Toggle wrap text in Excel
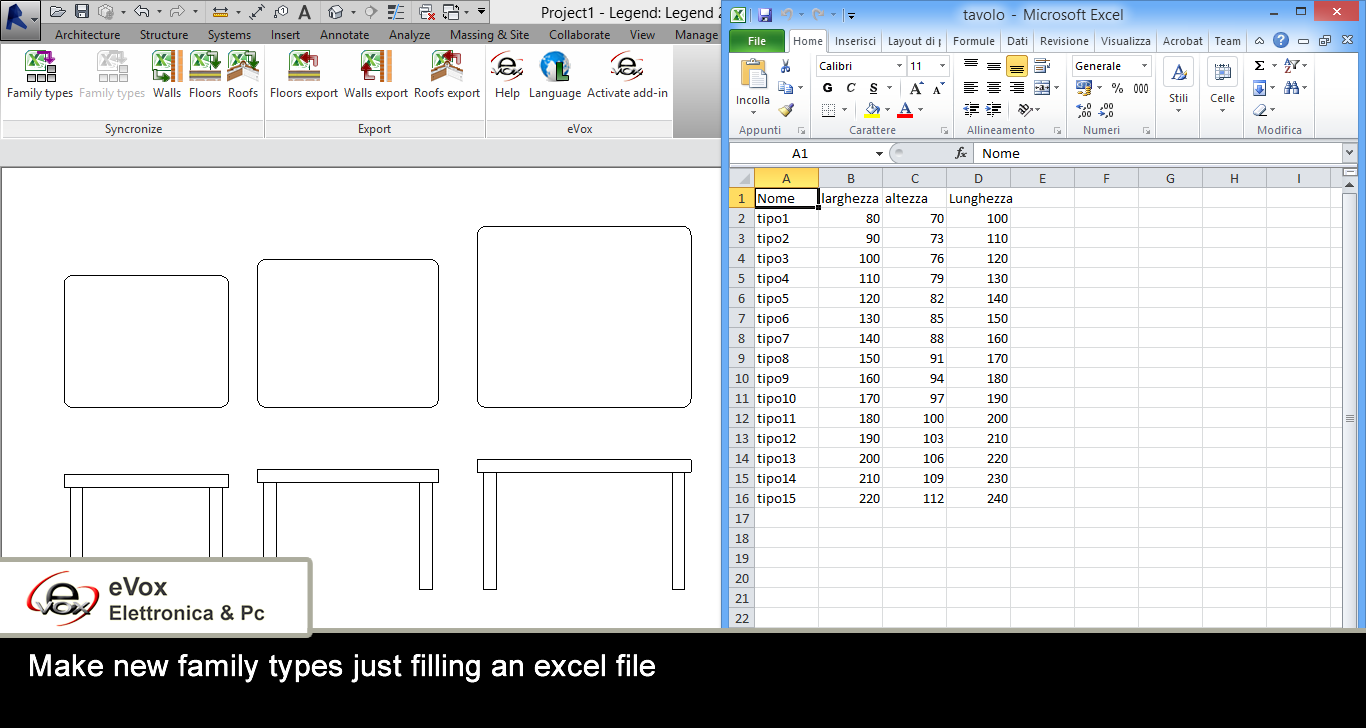The width and height of the screenshot is (1366, 728). [1042, 66]
